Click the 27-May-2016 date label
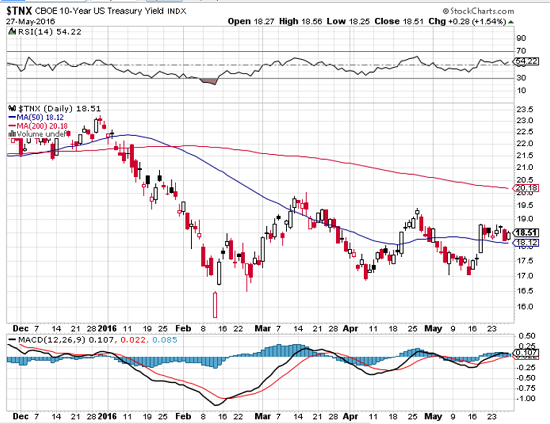This screenshot has width=550, height=424. tap(31, 21)
